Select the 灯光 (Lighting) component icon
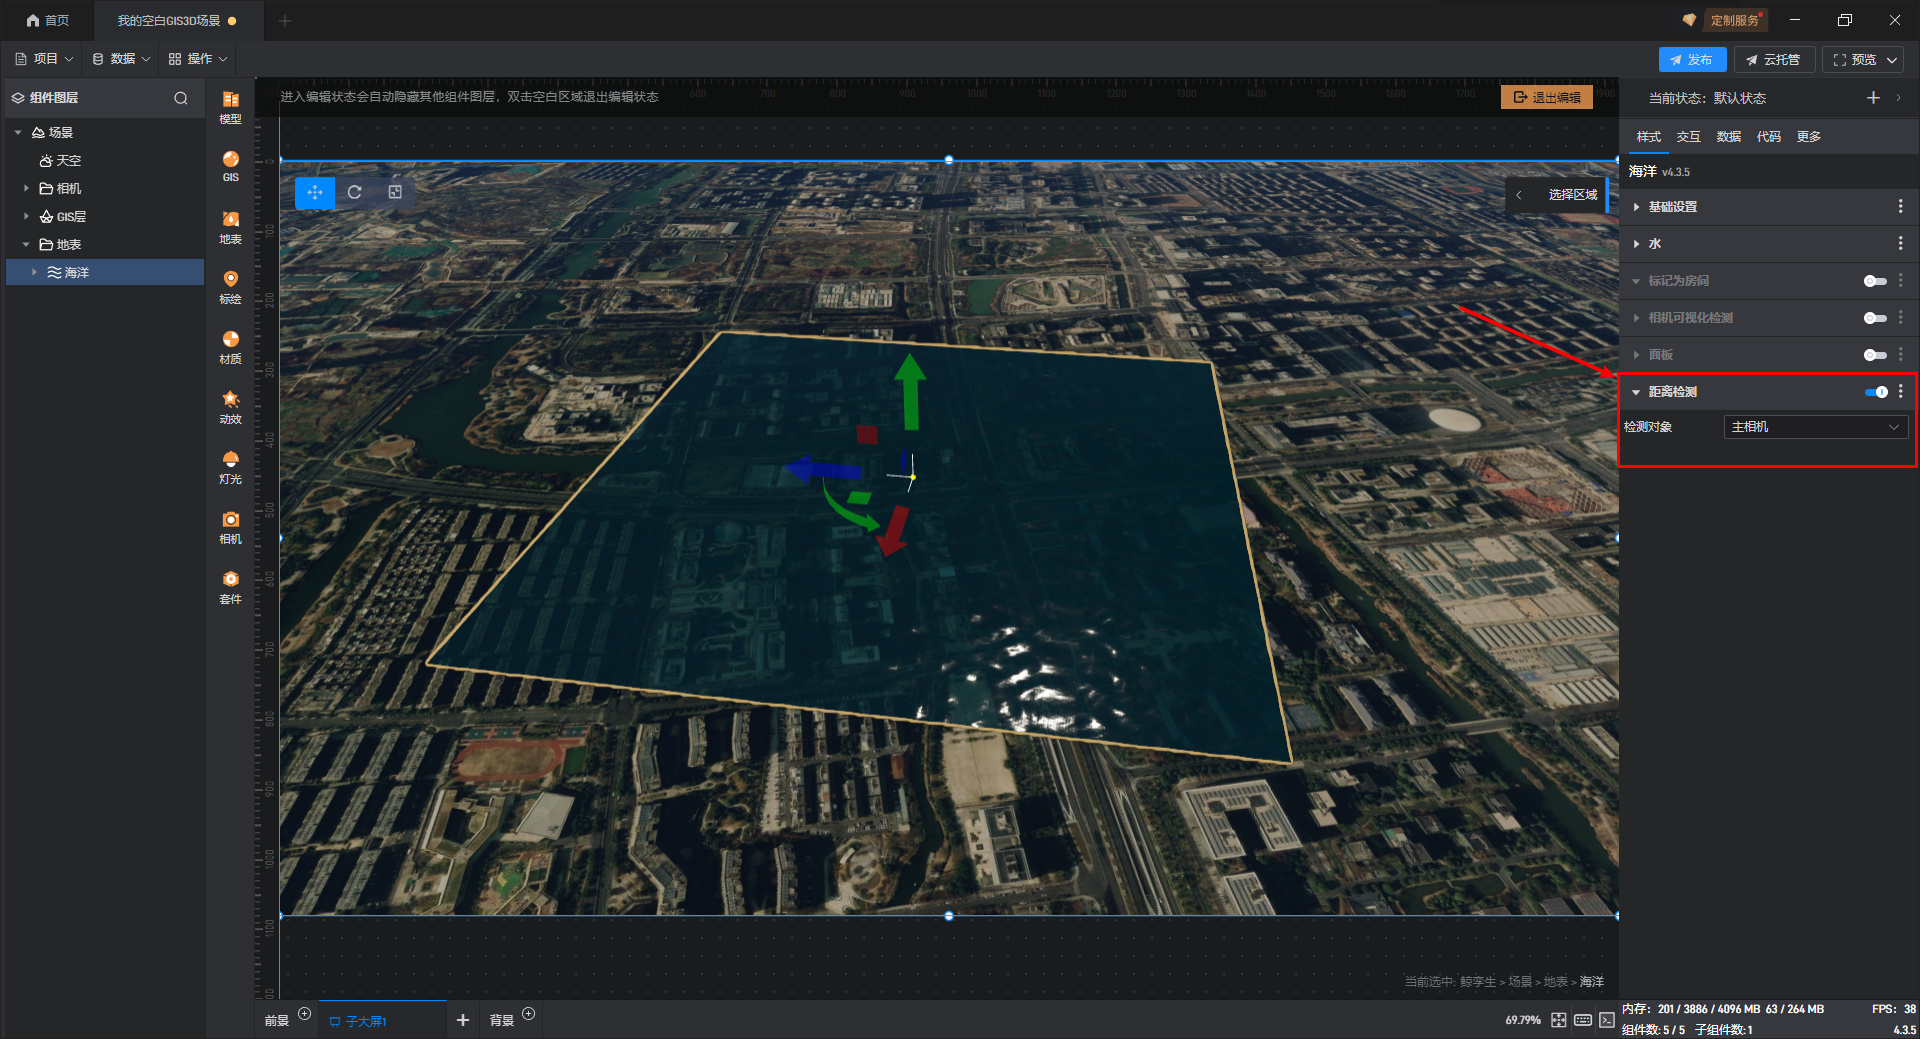 tap(230, 466)
